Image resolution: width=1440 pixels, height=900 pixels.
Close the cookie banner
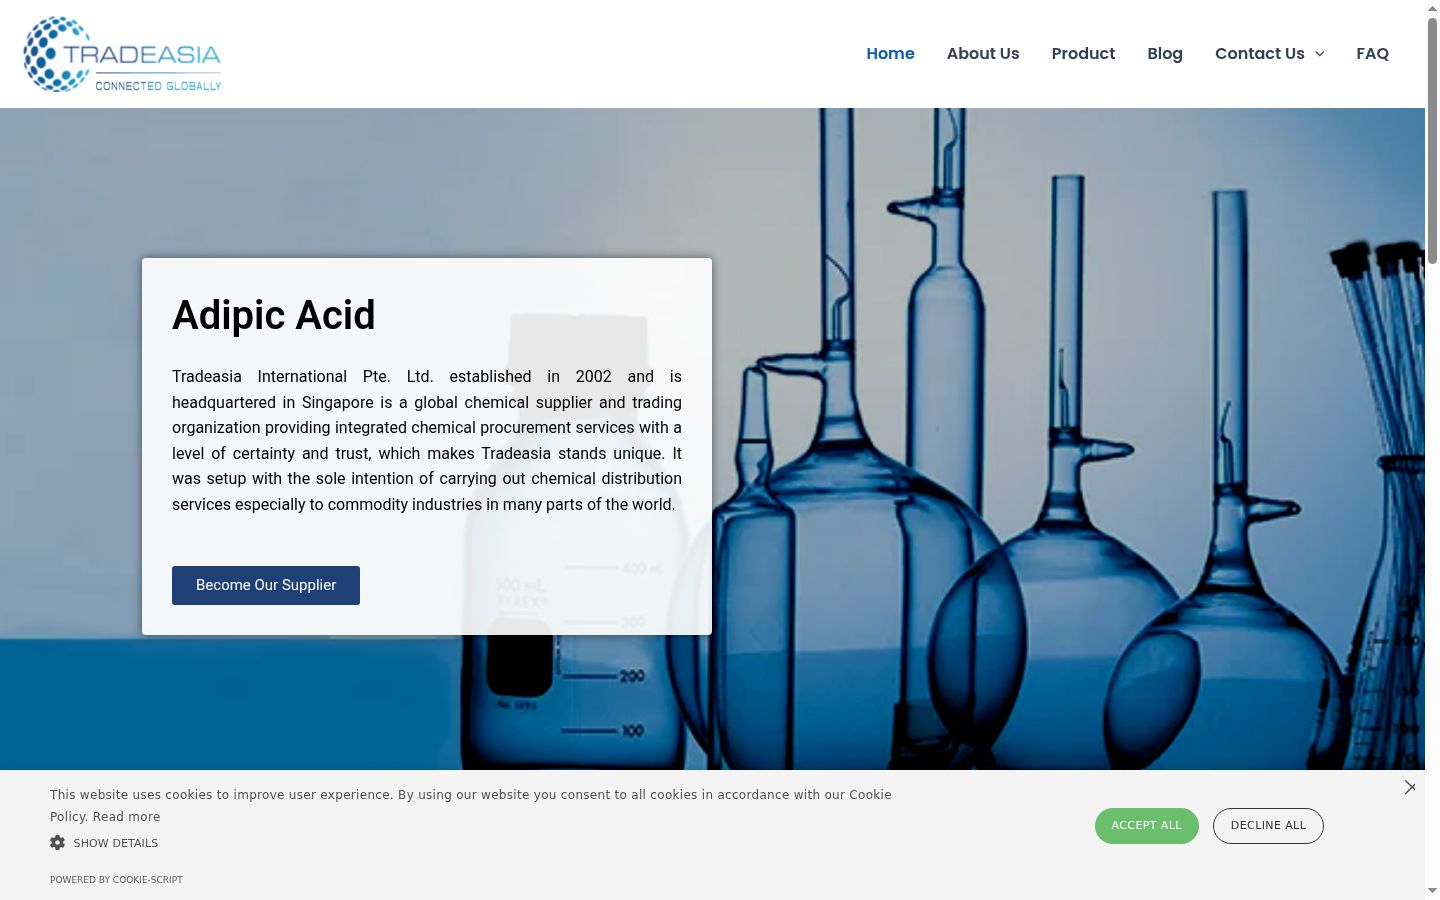click(1409, 788)
